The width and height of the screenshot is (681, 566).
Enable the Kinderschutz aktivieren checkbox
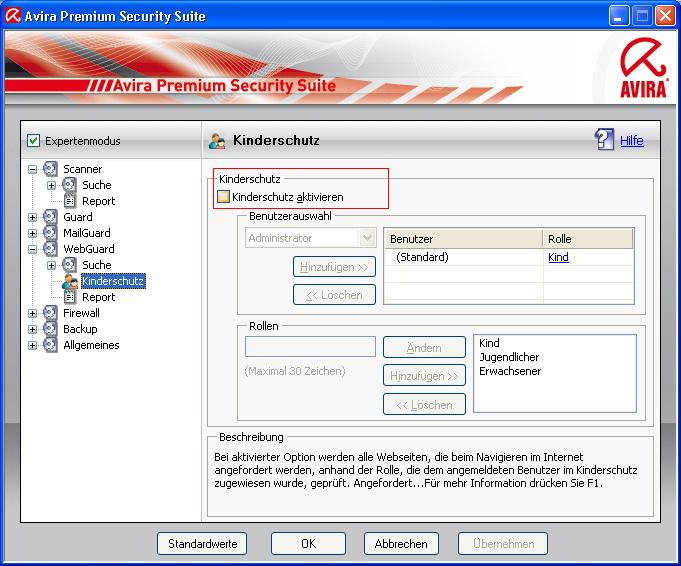coord(223,196)
